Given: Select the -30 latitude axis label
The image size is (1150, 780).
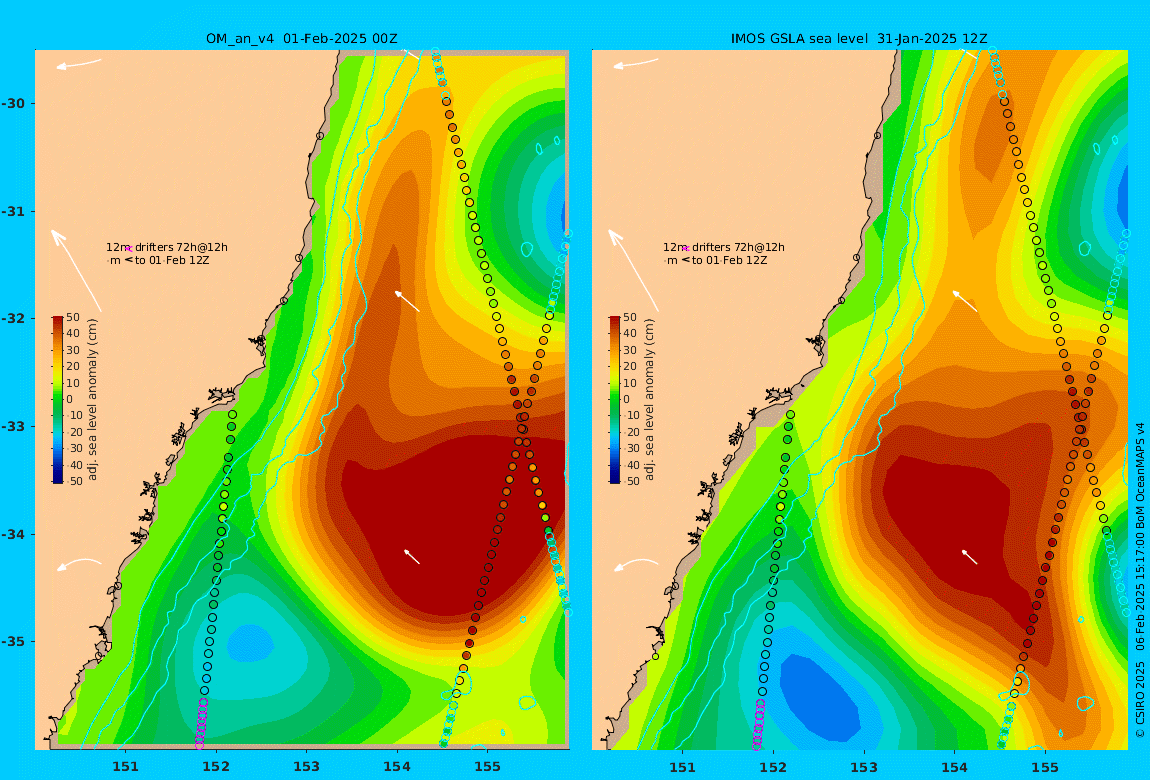Looking at the screenshot, I should coord(13,103).
